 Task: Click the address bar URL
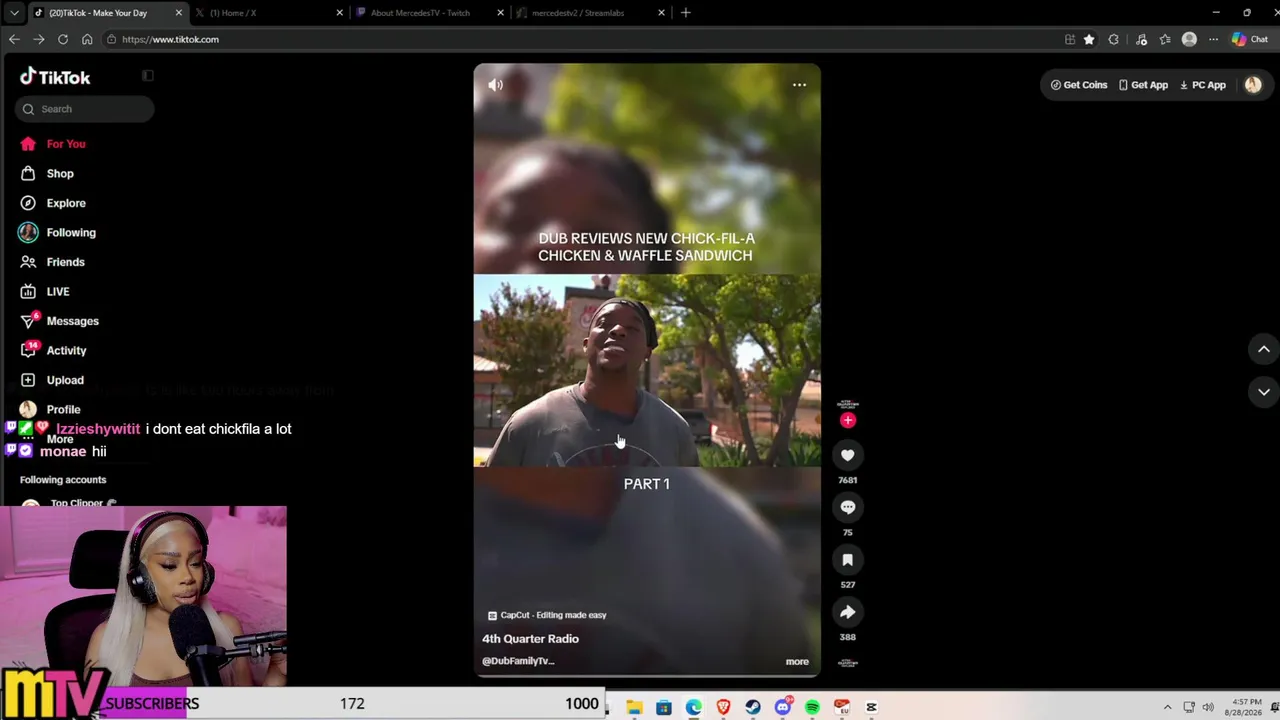click(170, 39)
